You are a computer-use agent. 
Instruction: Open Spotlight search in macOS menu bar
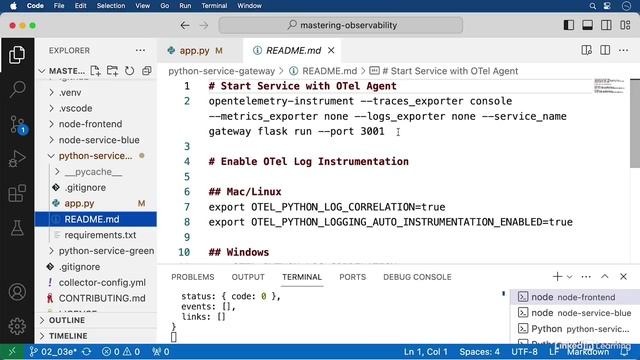pos(592,6)
